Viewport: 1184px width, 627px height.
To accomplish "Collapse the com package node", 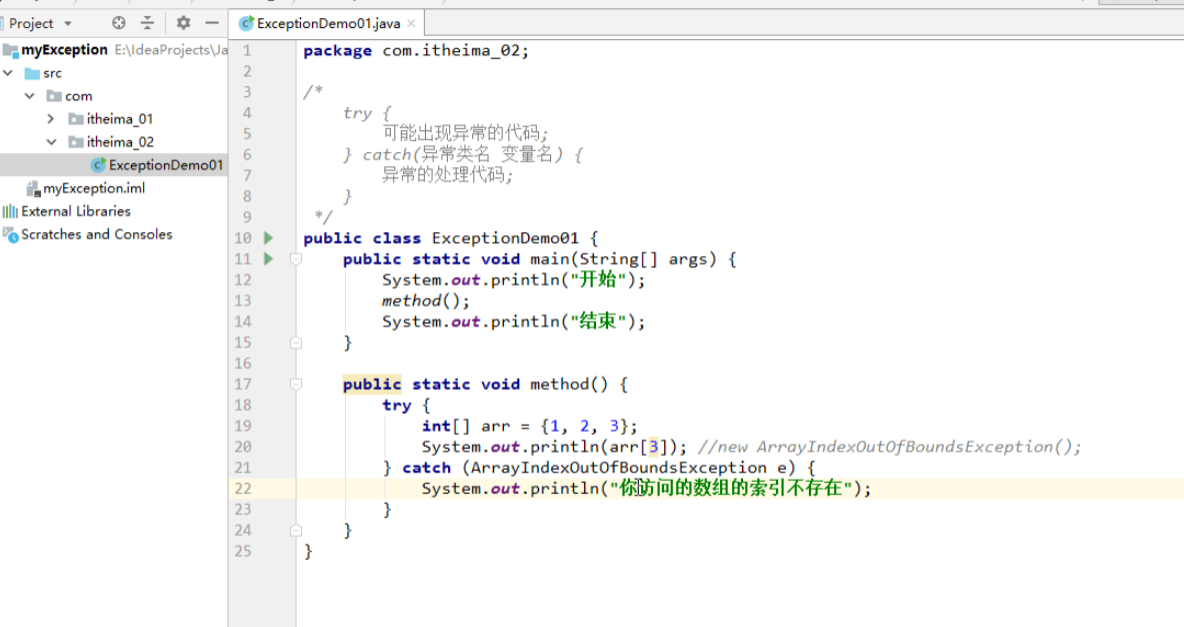I will pyautogui.click(x=29, y=96).
